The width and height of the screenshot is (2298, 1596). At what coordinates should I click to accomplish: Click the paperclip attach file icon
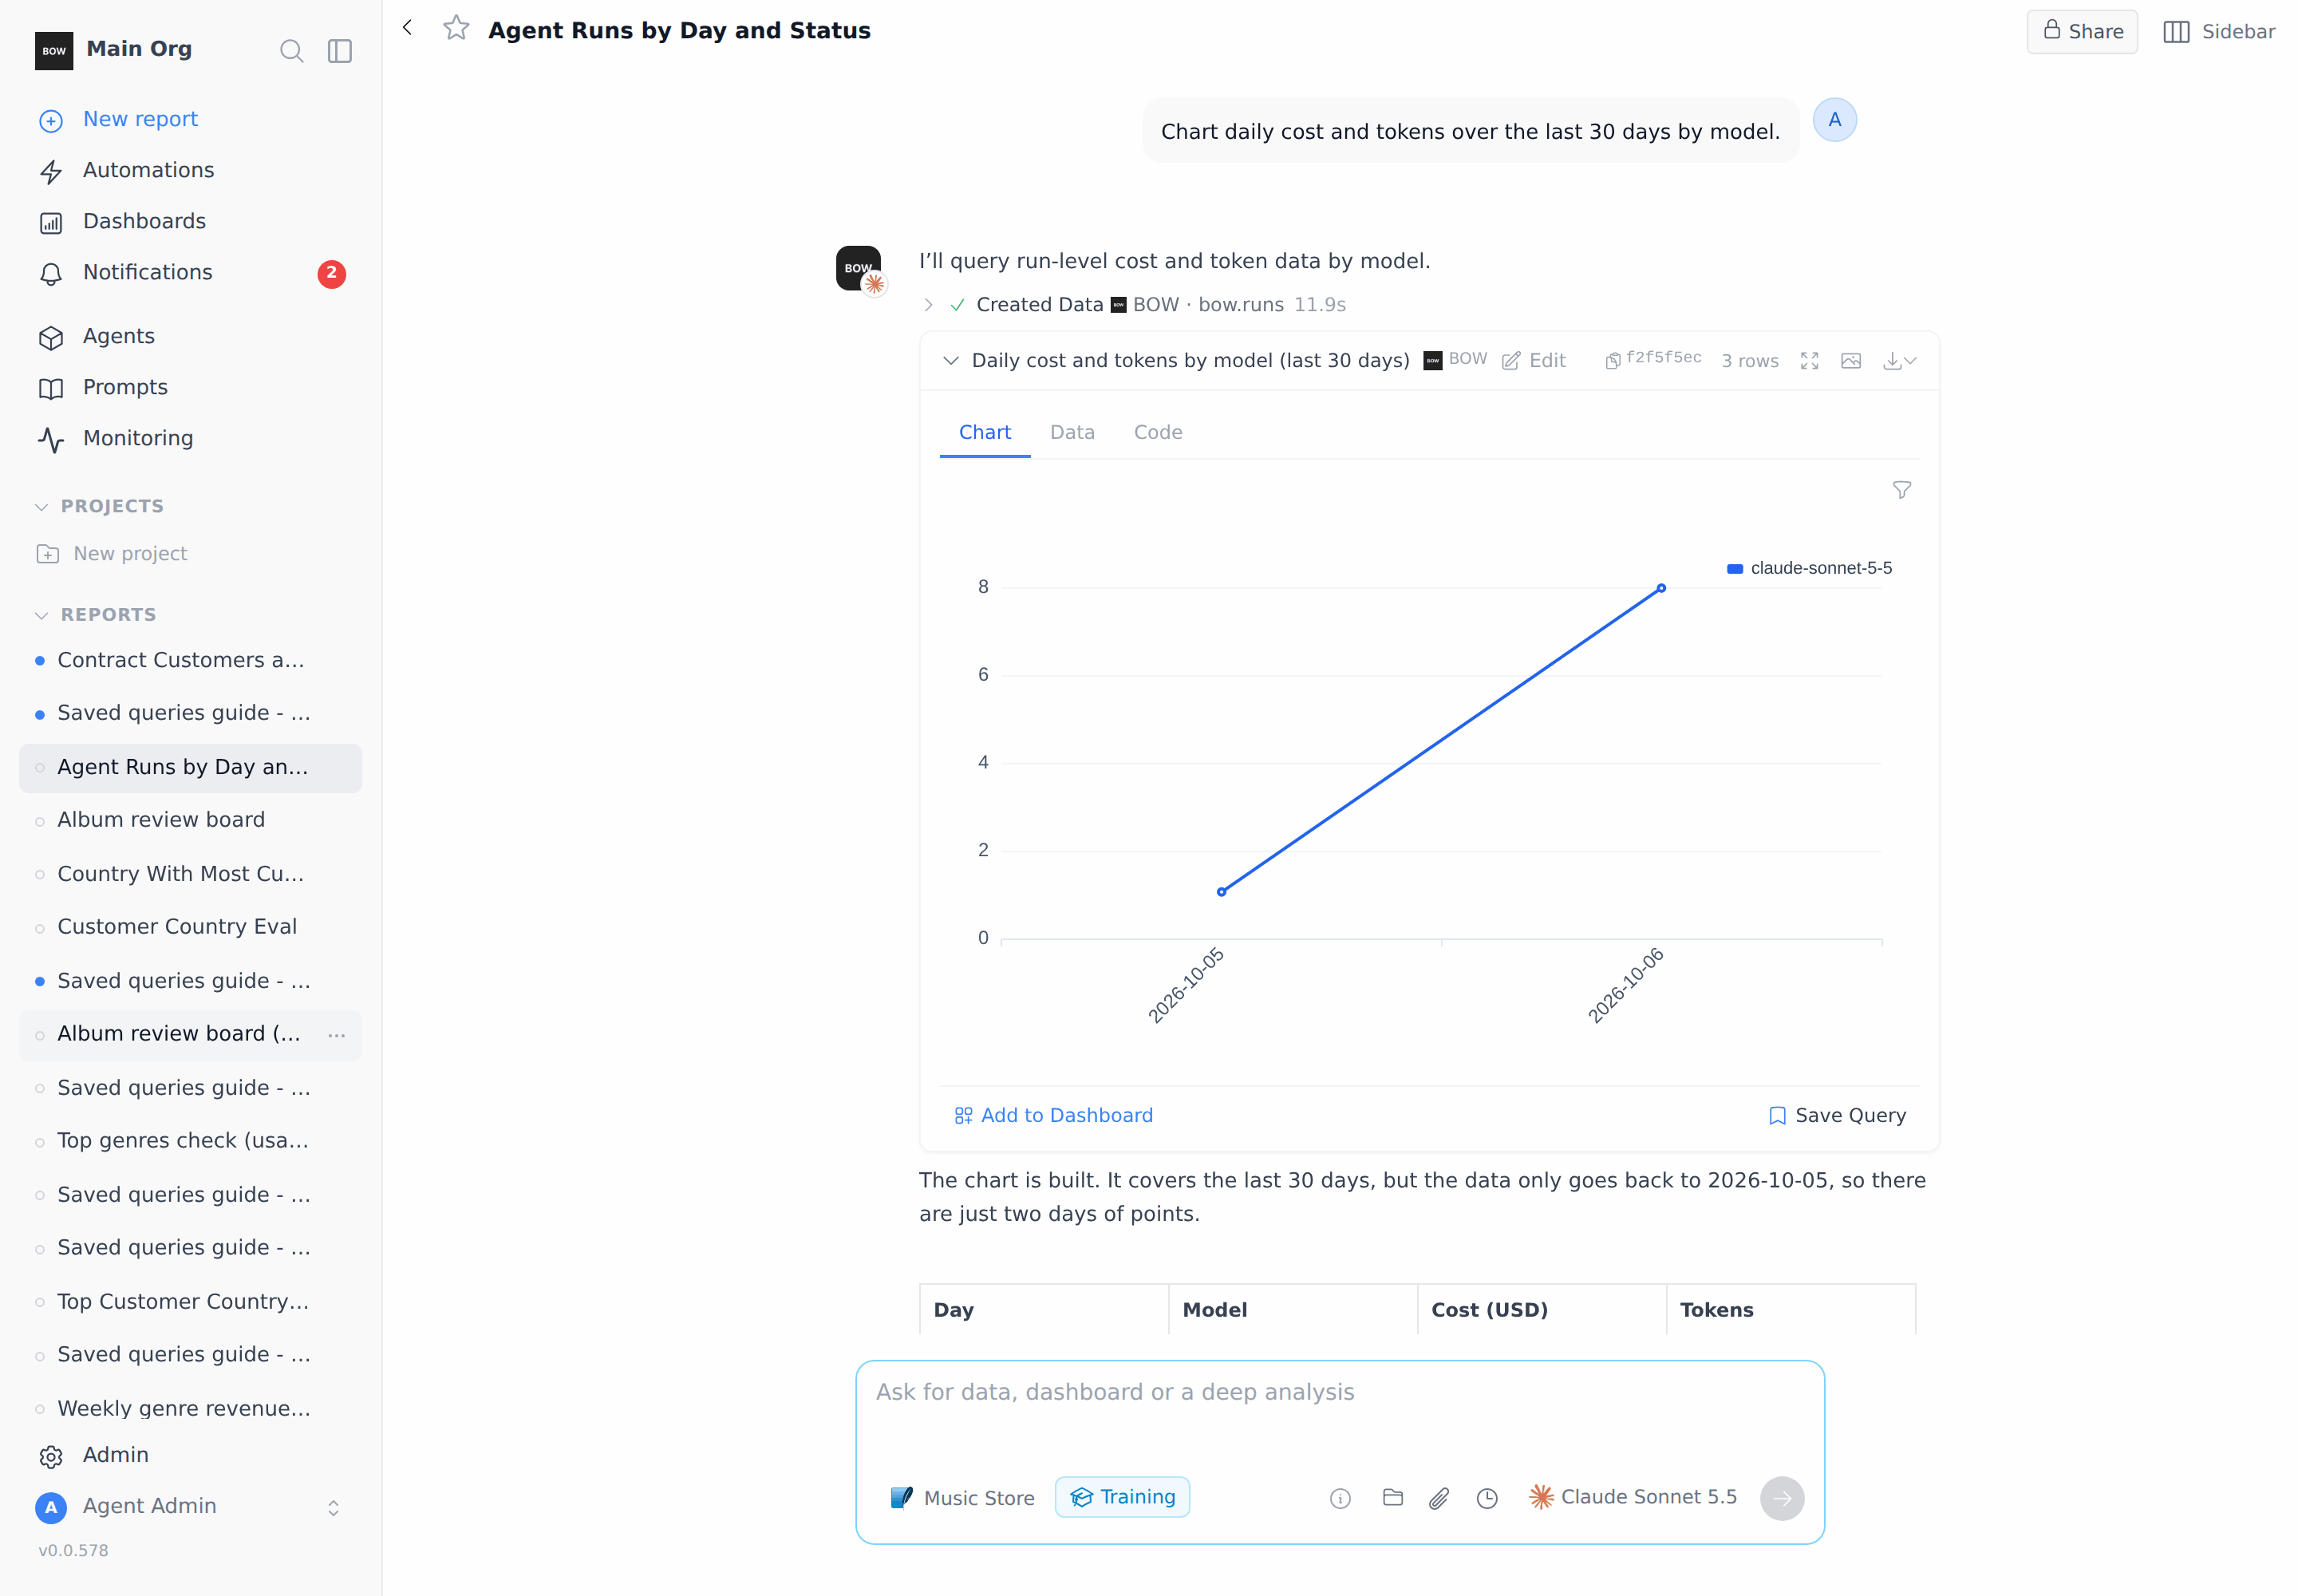click(1438, 1498)
